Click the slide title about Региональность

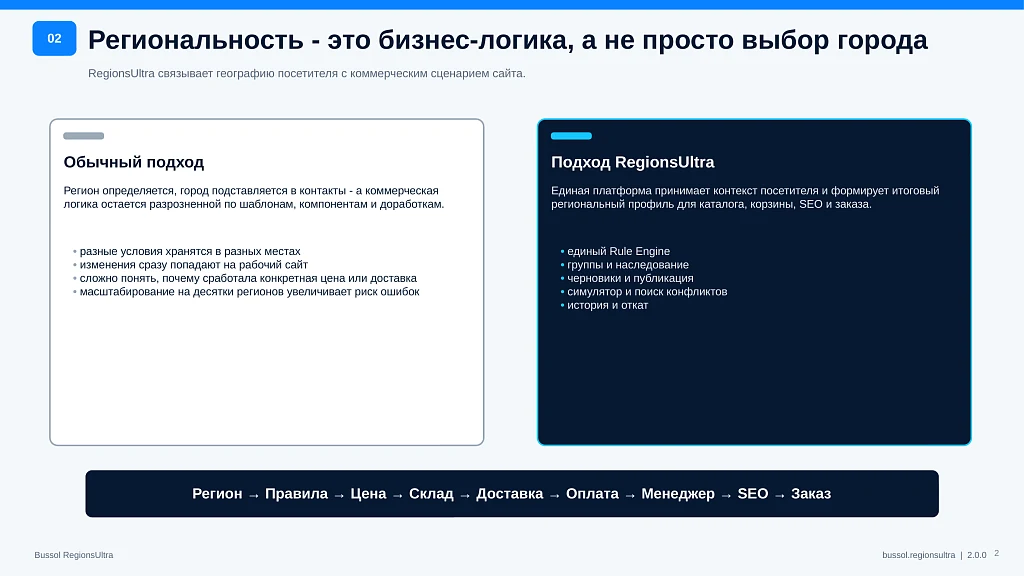[507, 40]
